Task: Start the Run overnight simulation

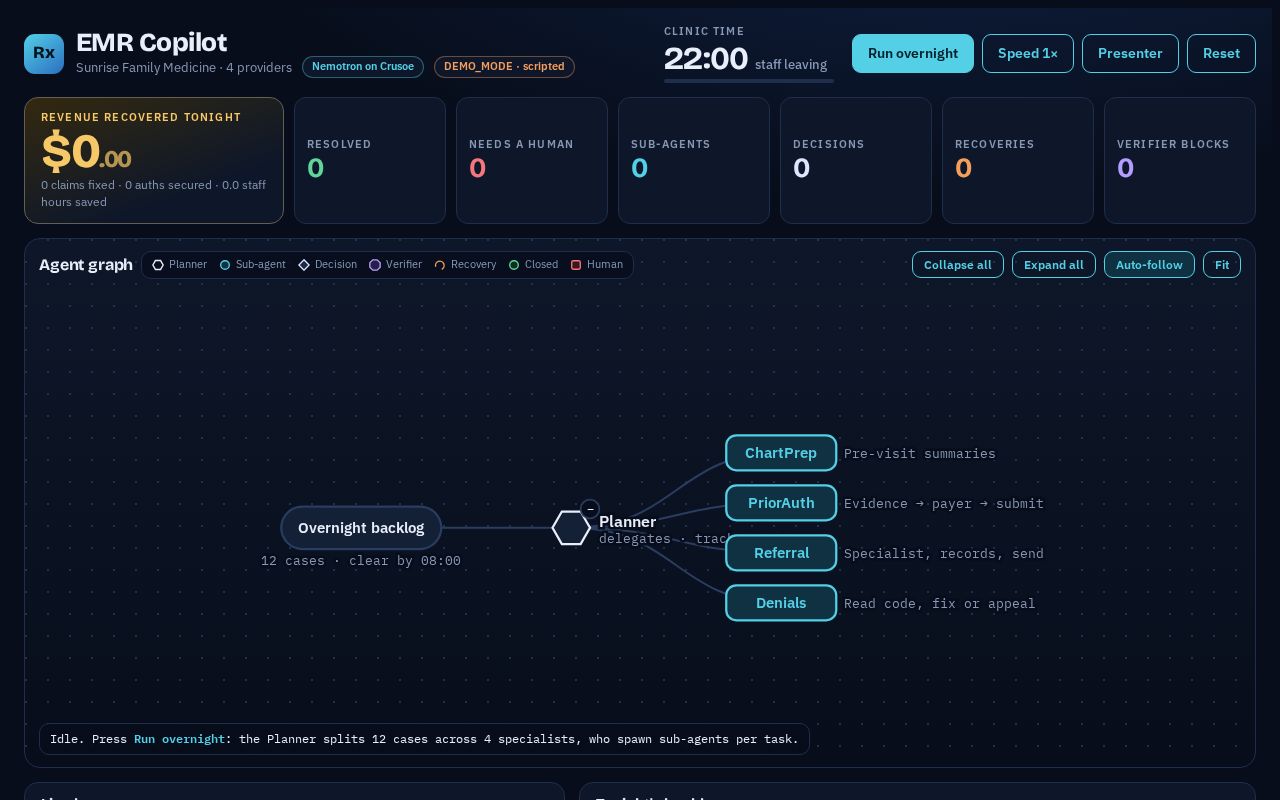Action: coord(913,53)
